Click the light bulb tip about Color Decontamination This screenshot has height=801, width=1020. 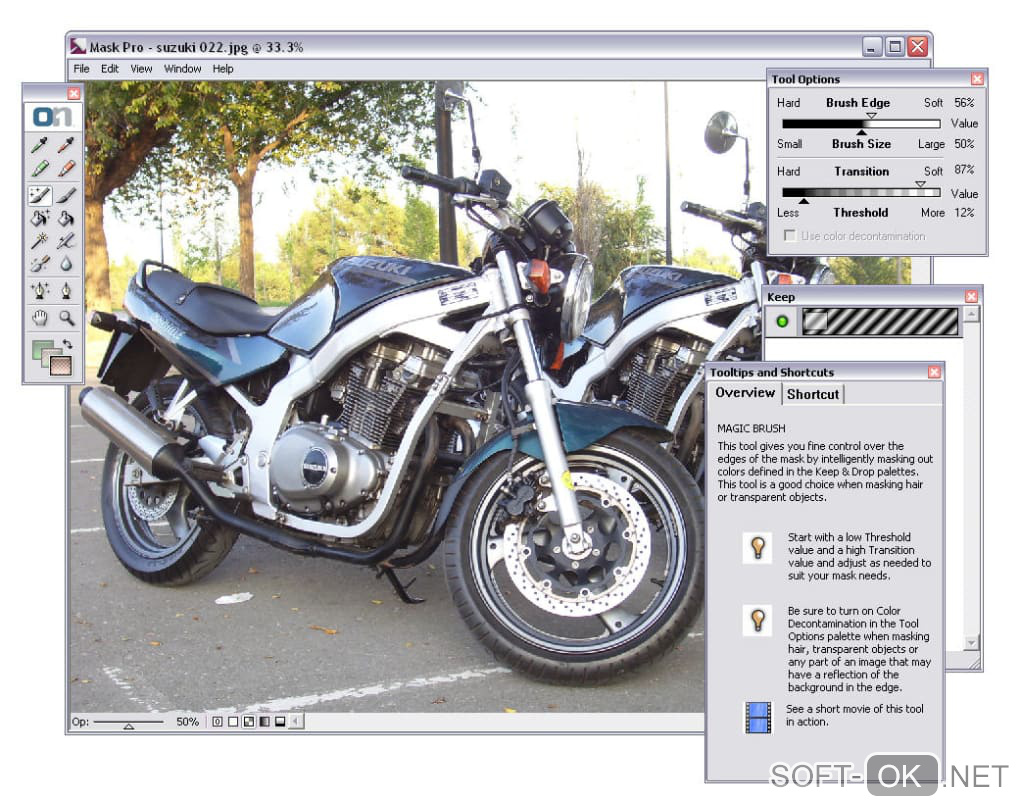click(758, 620)
